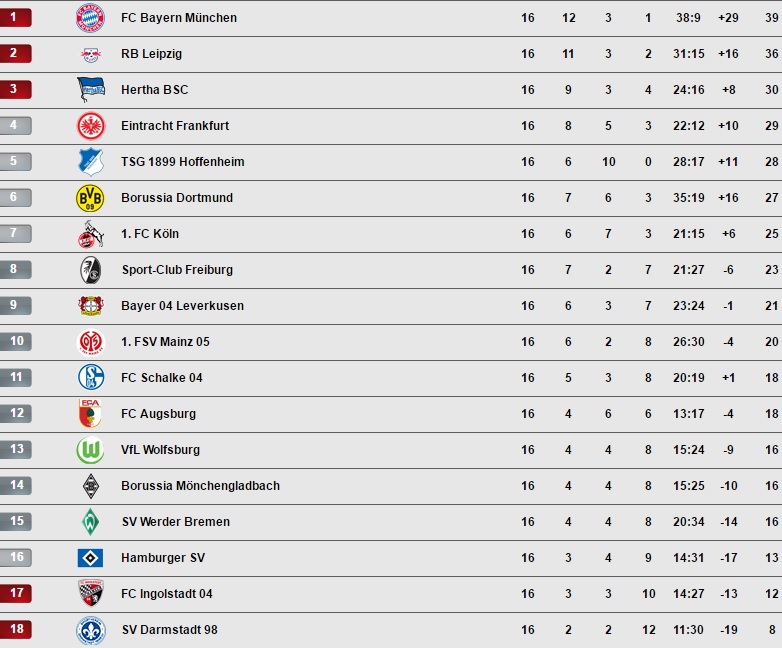782x648 pixels.
Task: Select the FC Augsburg table row name
Action: (158, 414)
